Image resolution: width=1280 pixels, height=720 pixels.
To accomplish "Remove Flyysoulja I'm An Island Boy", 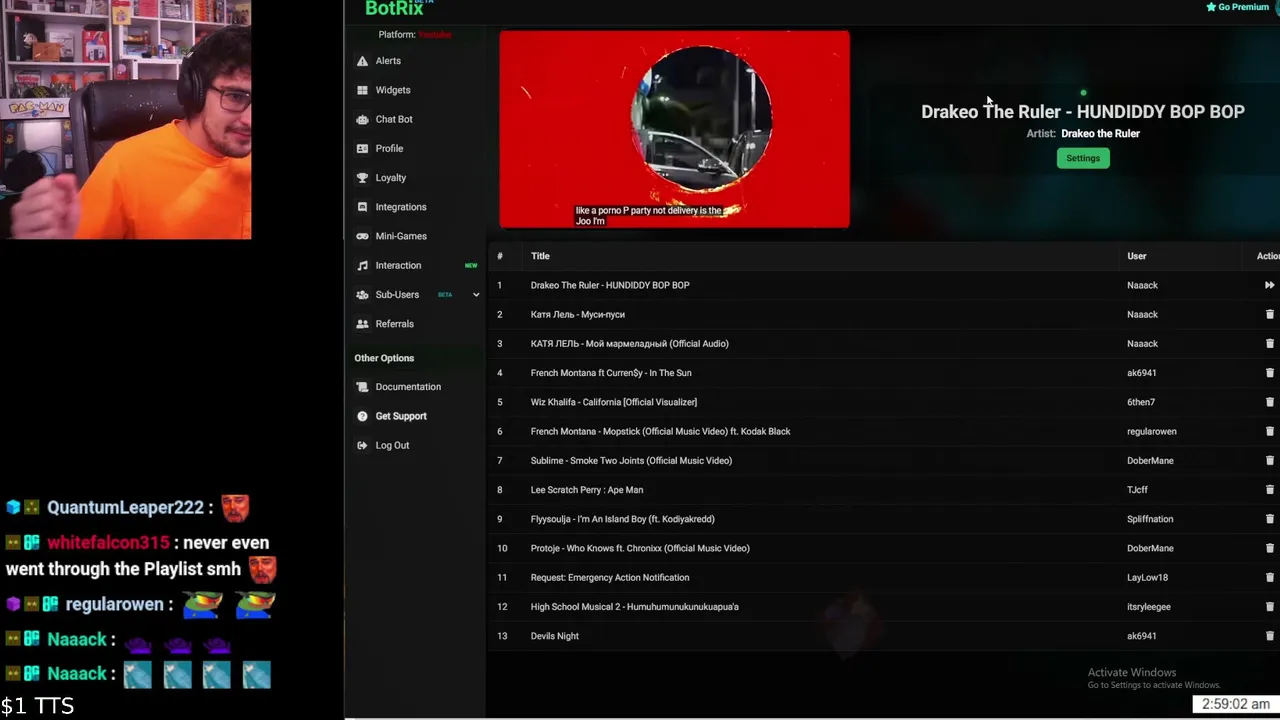I will [x=1269, y=519].
